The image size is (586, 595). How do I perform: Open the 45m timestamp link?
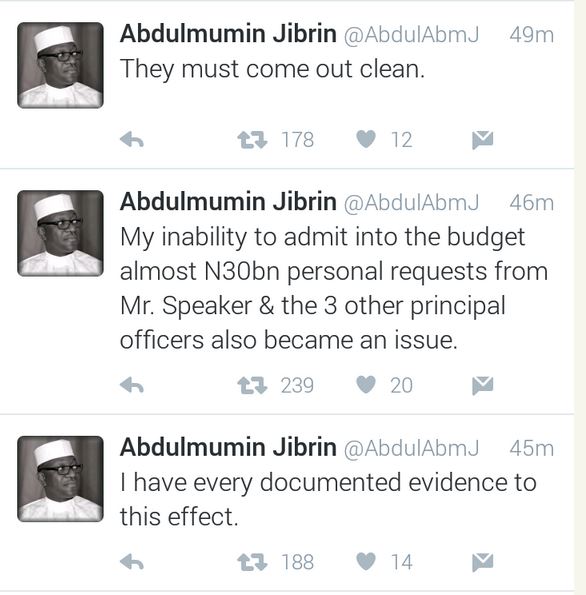(531, 448)
